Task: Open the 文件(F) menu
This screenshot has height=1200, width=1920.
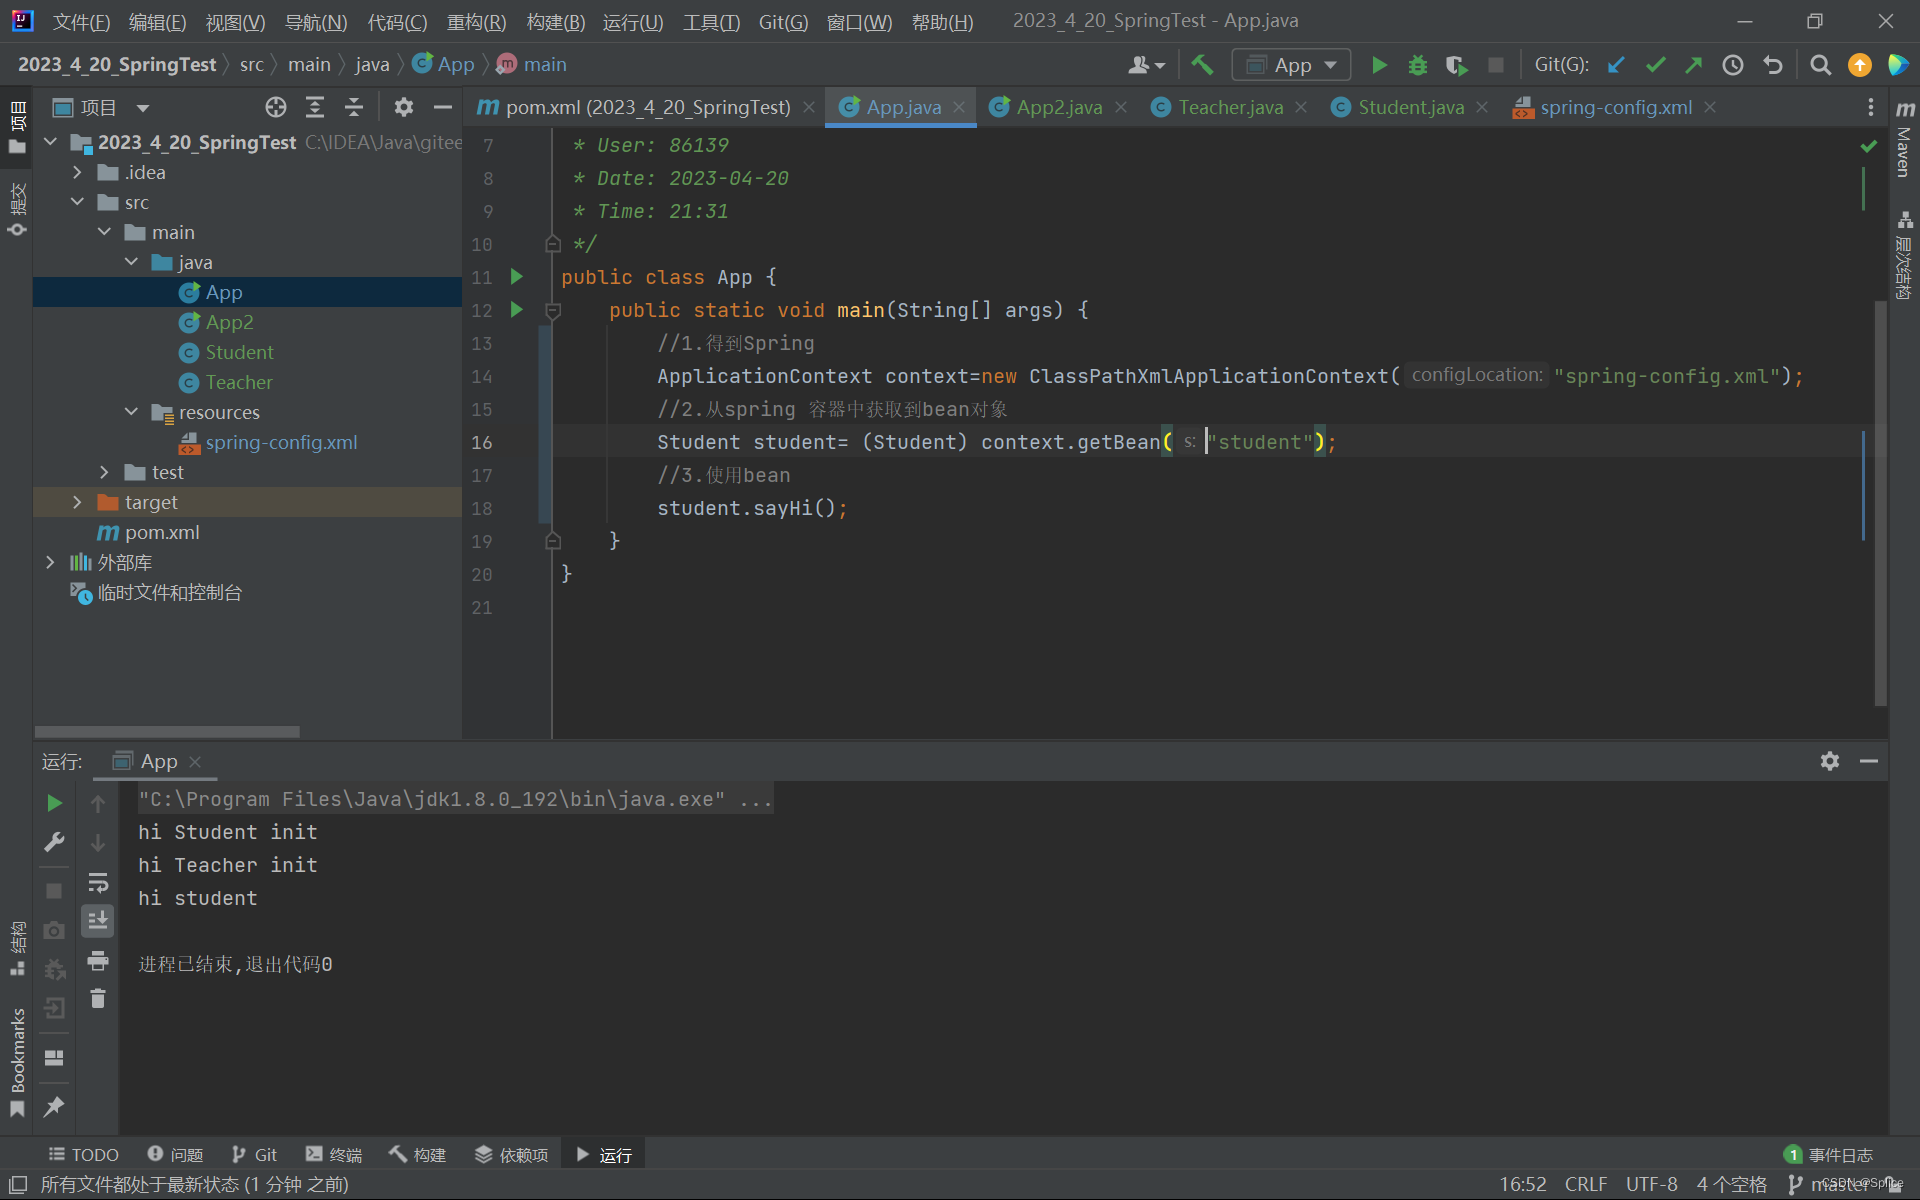Action: (x=81, y=21)
